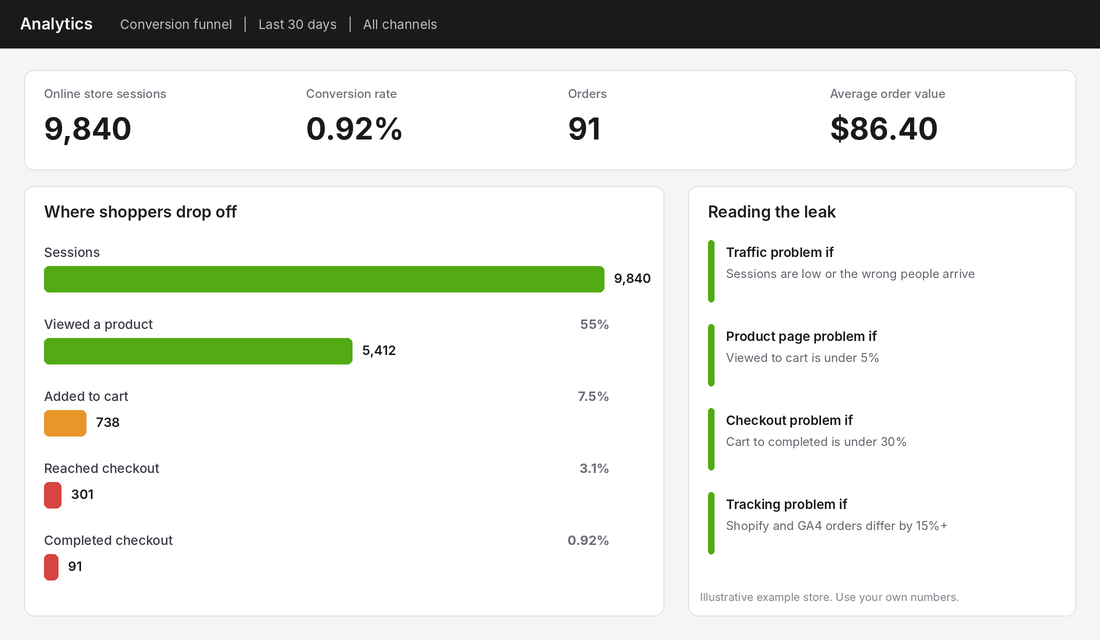Click the 7.5% added to cart percentage
Image resolution: width=1100 pixels, height=640 pixels.
point(593,396)
